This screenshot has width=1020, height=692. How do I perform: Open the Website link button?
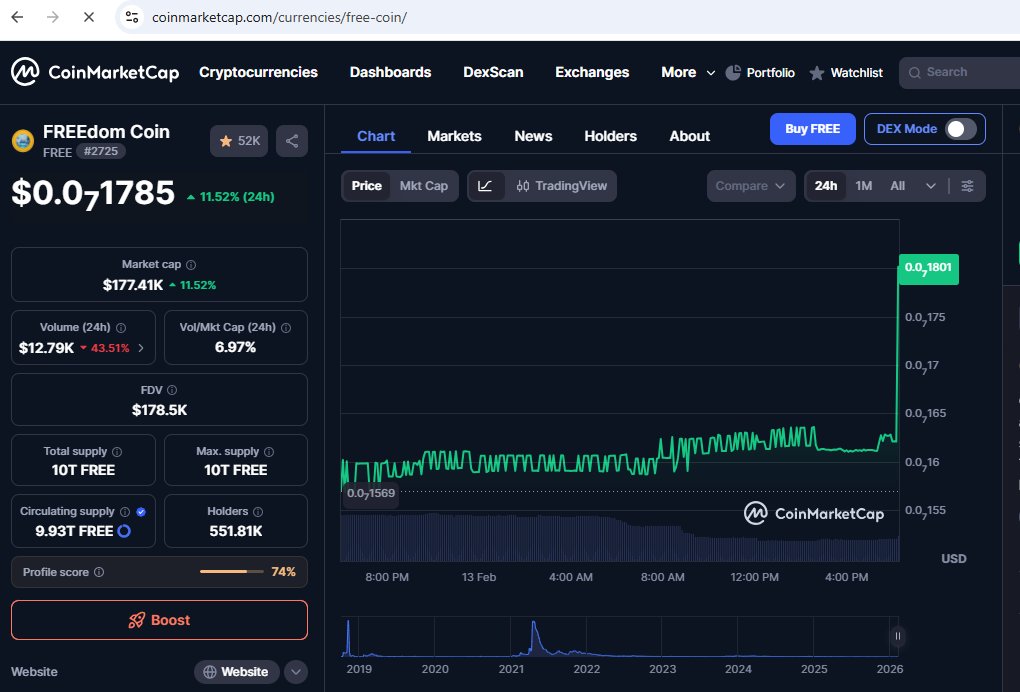[237, 672]
